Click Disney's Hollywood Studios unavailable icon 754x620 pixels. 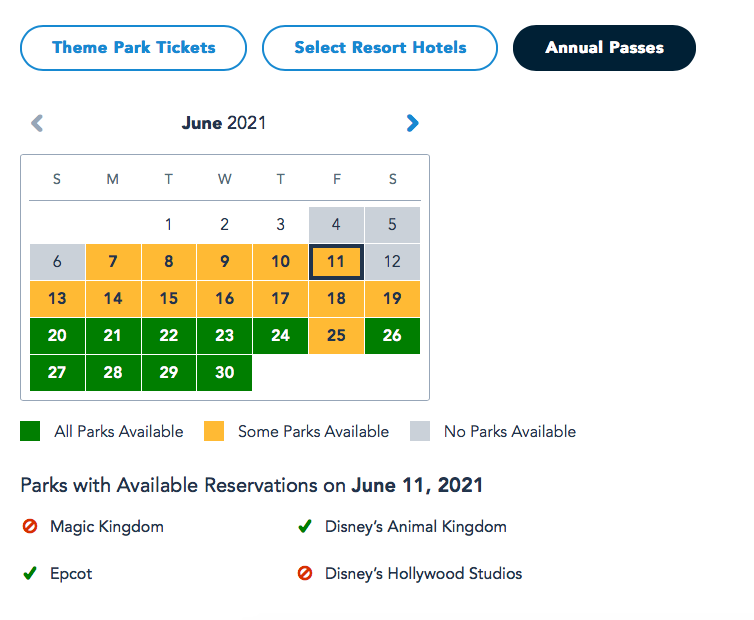click(x=305, y=574)
